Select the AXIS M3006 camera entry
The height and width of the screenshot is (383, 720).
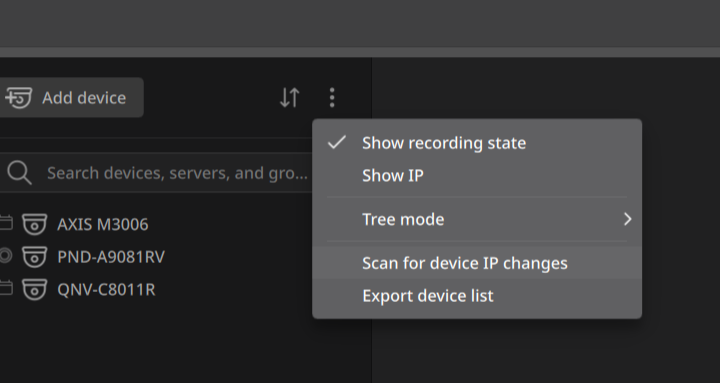102,224
